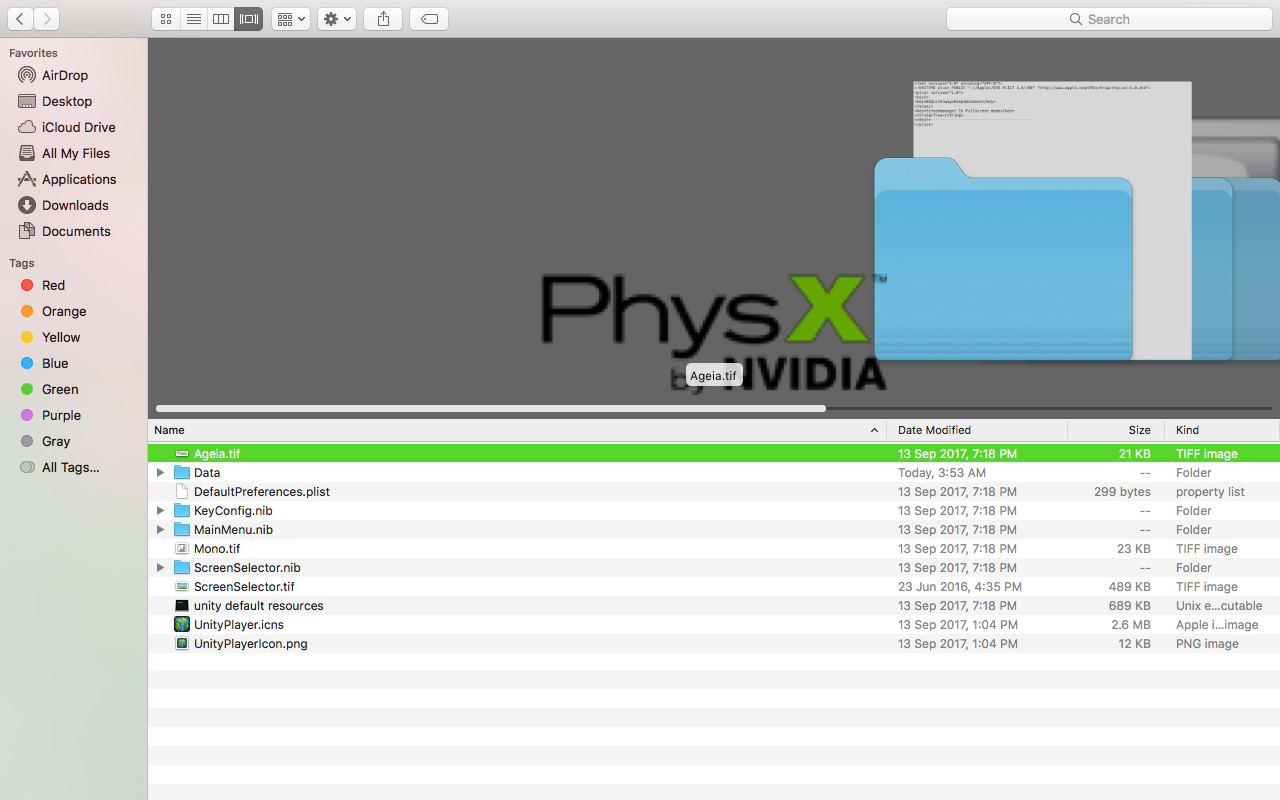Expand the ScreenSelector.nib disclosure triangle

click(x=160, y=568)
